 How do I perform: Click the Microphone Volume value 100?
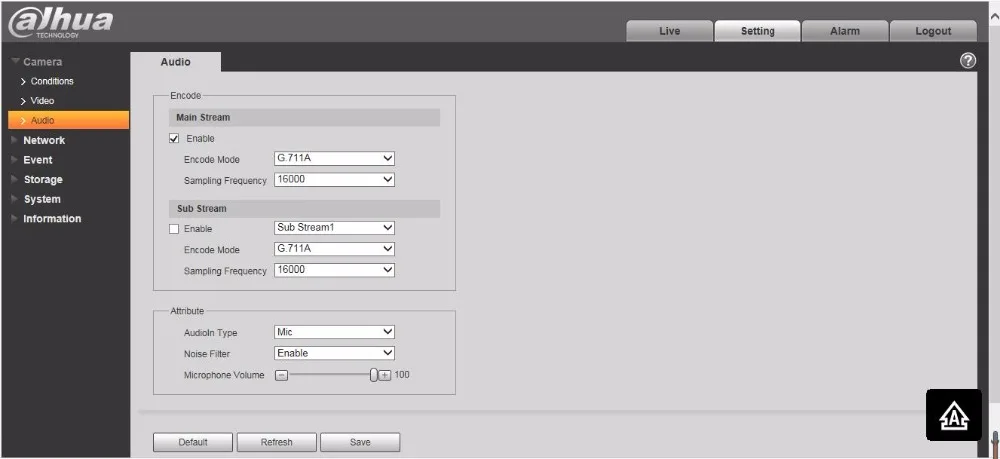(x=402, y=375)
